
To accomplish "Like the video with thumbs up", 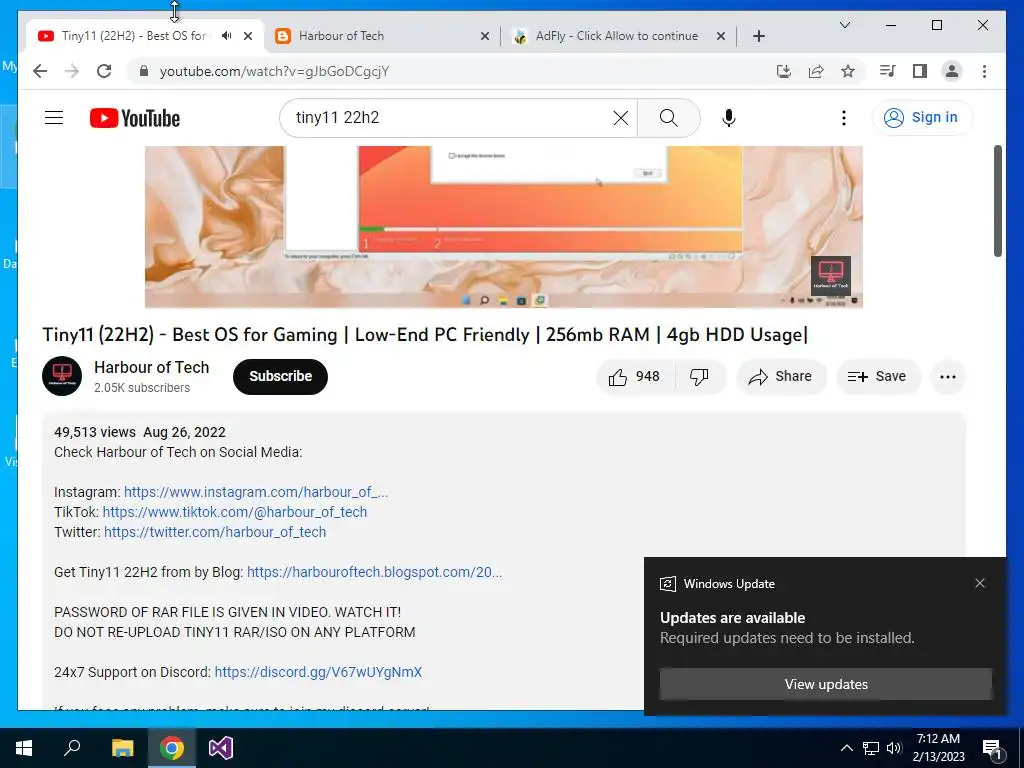I will 635,377.
